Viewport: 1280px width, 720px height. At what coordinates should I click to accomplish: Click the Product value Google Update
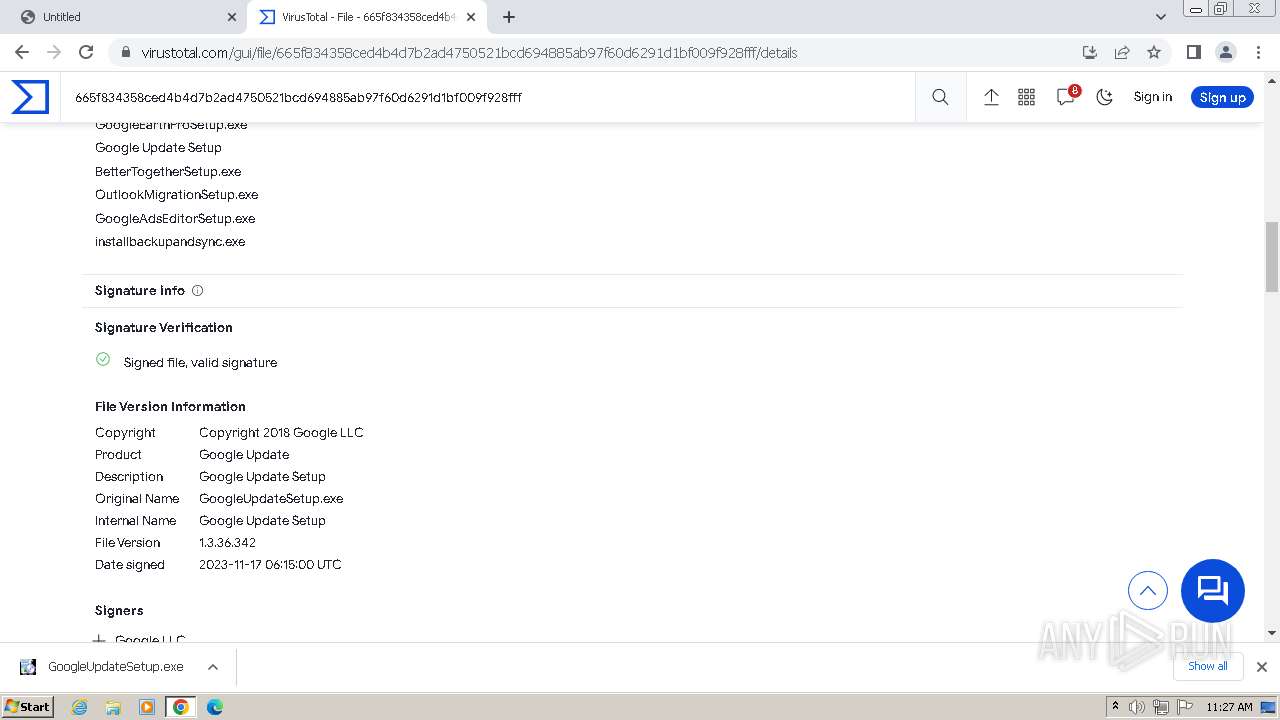244,455
